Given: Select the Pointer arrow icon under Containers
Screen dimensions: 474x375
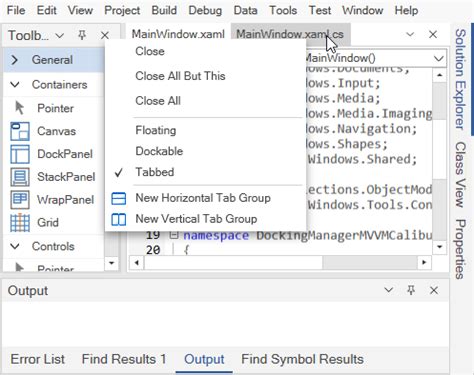Looking at the screenshot, I should tap(20, 108).
